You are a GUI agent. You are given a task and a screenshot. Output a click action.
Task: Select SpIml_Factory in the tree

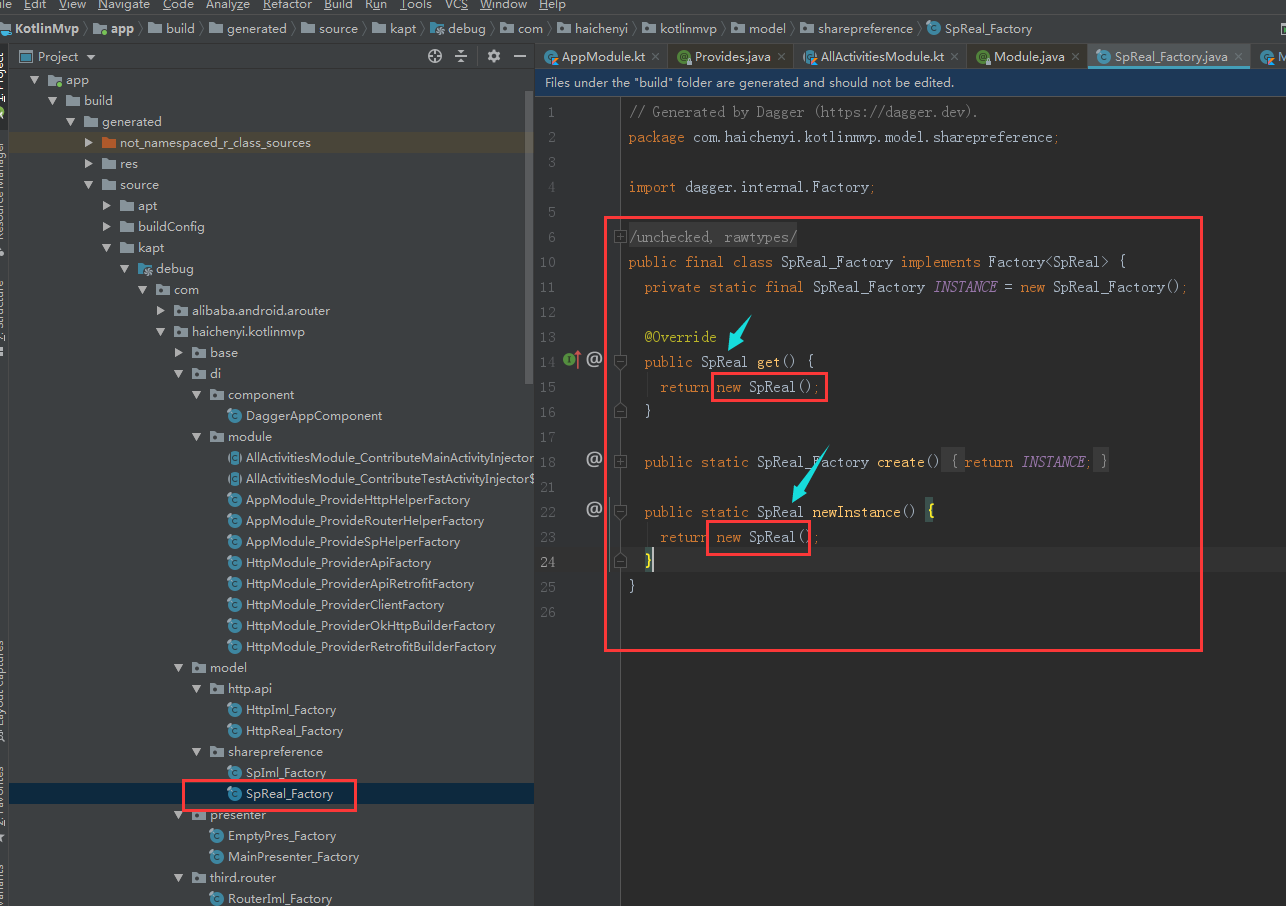pos(286,773)
